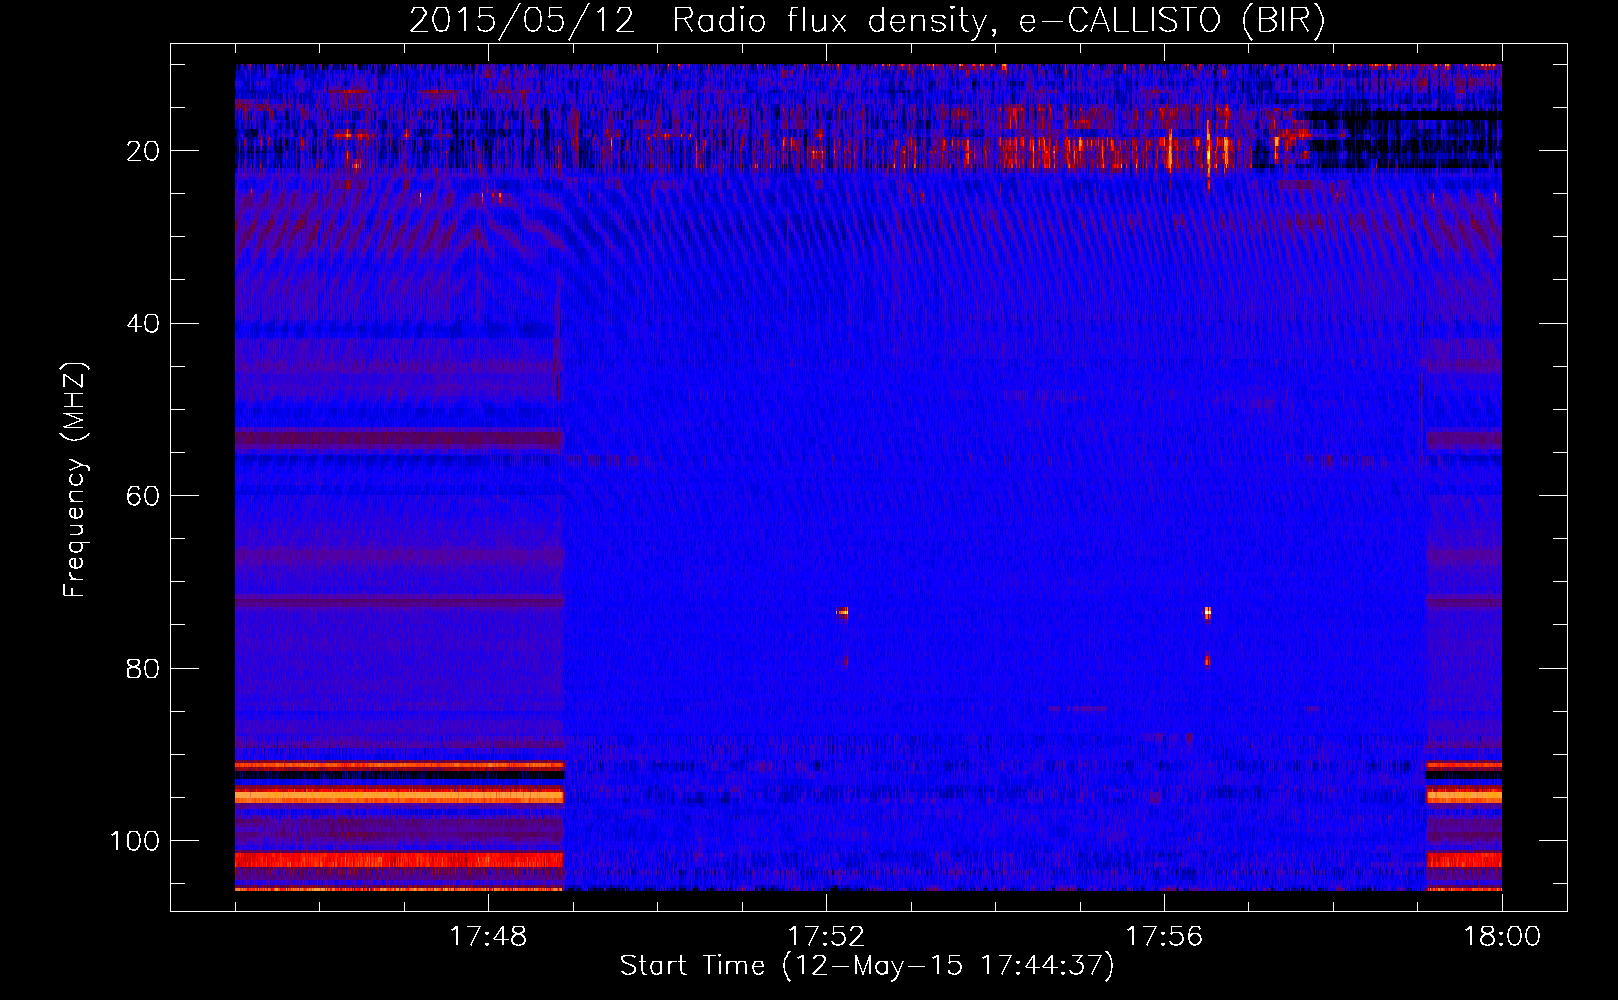1618x1000 pixels.
Task: Click the 18:00 time tick label
Action: point(1502,937)
